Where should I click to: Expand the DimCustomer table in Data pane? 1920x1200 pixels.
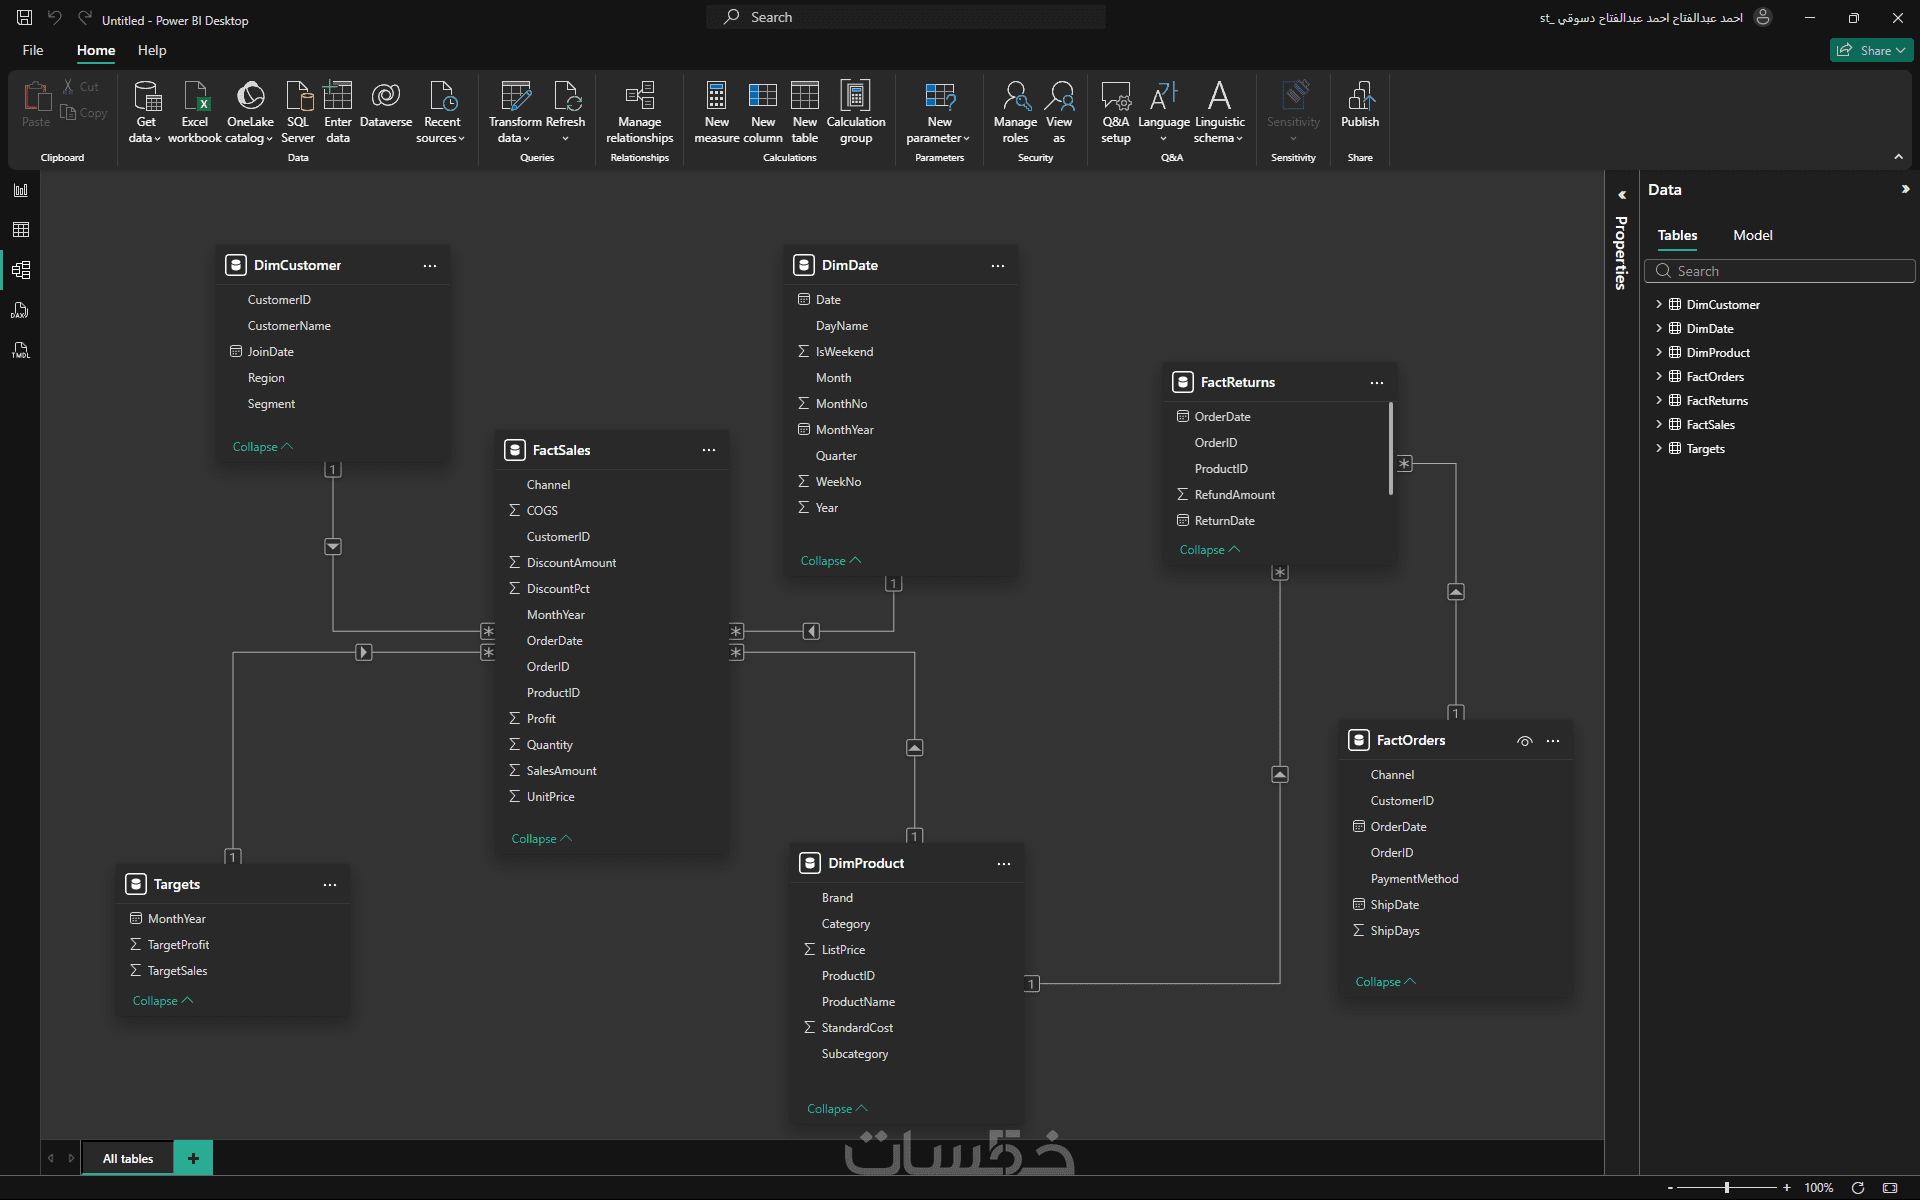point(1659,304)
